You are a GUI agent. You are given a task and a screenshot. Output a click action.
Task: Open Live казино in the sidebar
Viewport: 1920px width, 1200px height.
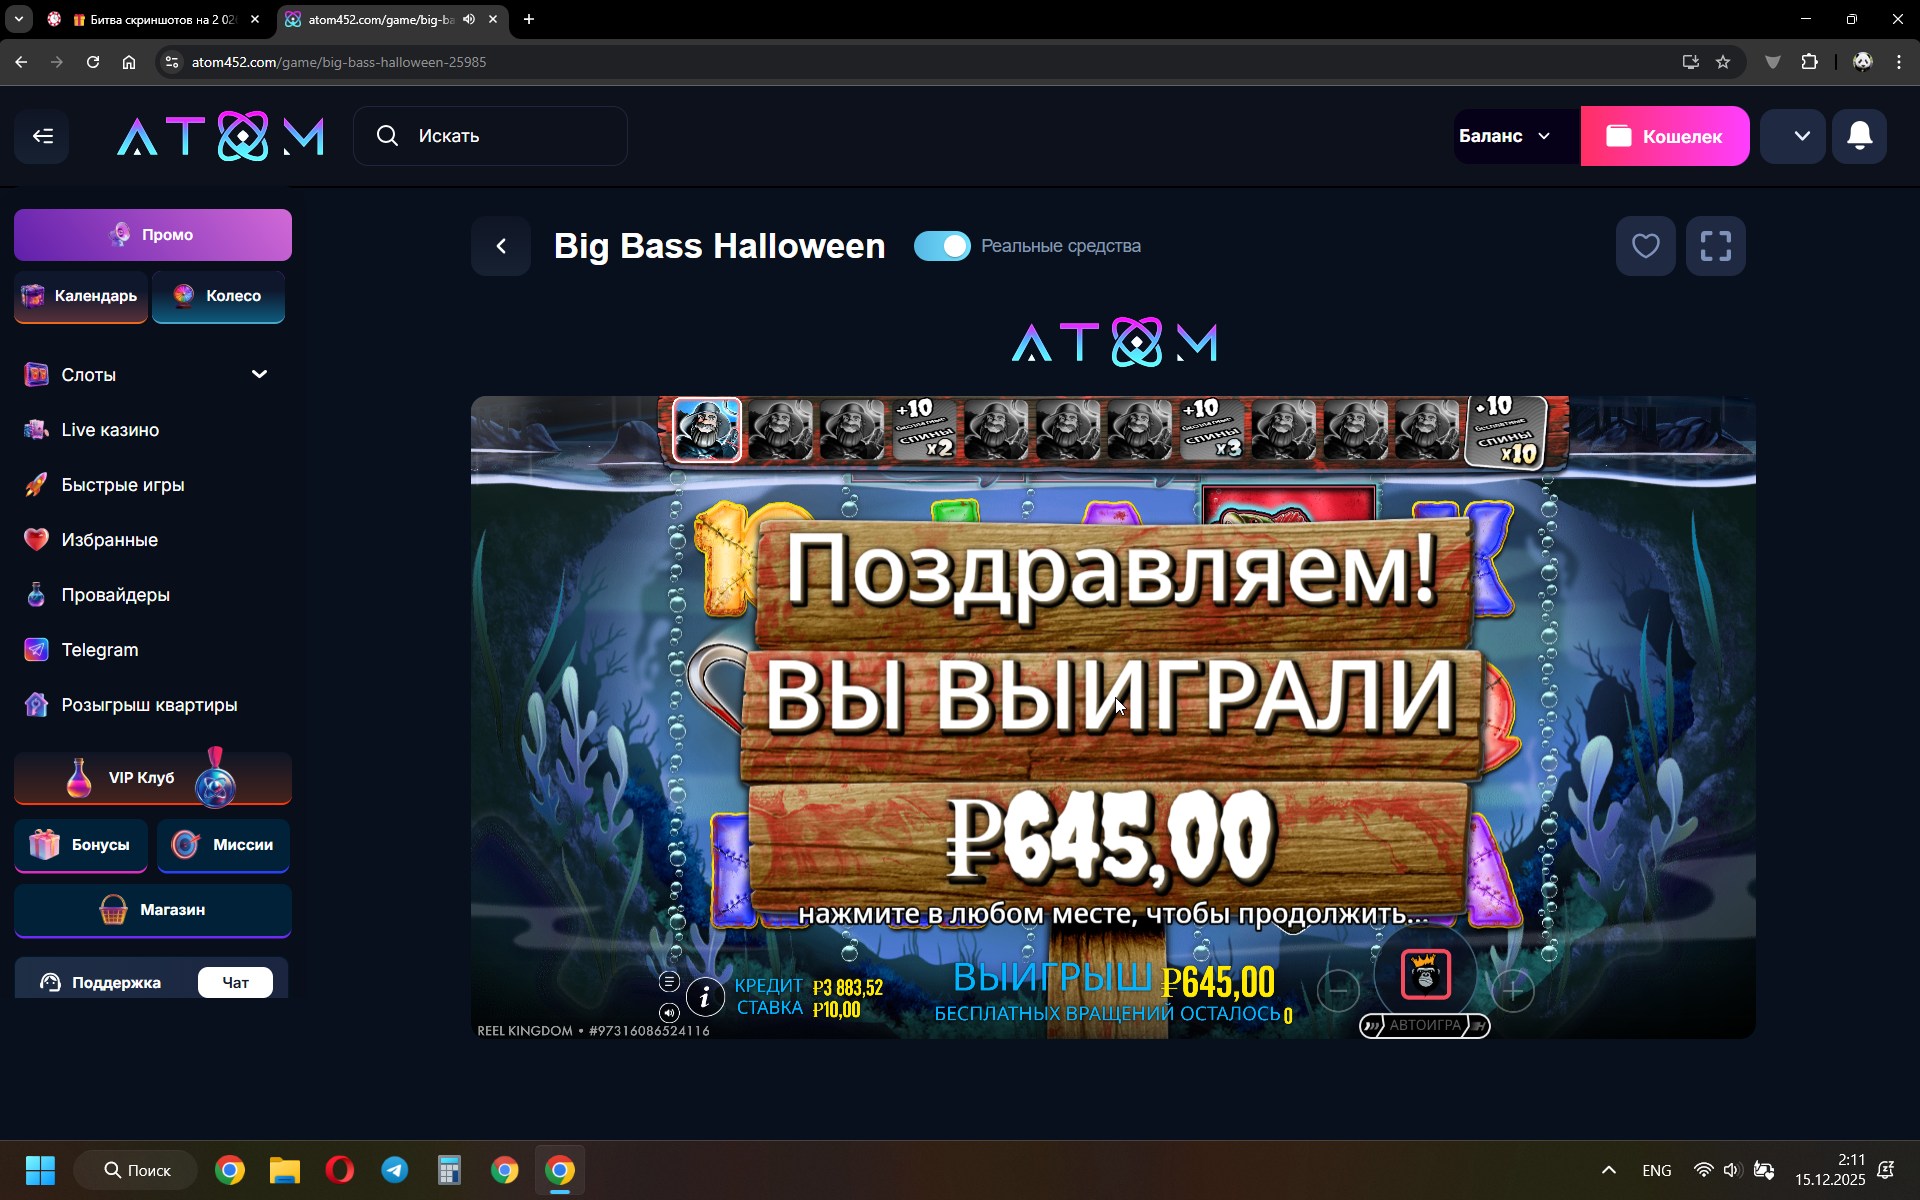(x=110, y=430)
